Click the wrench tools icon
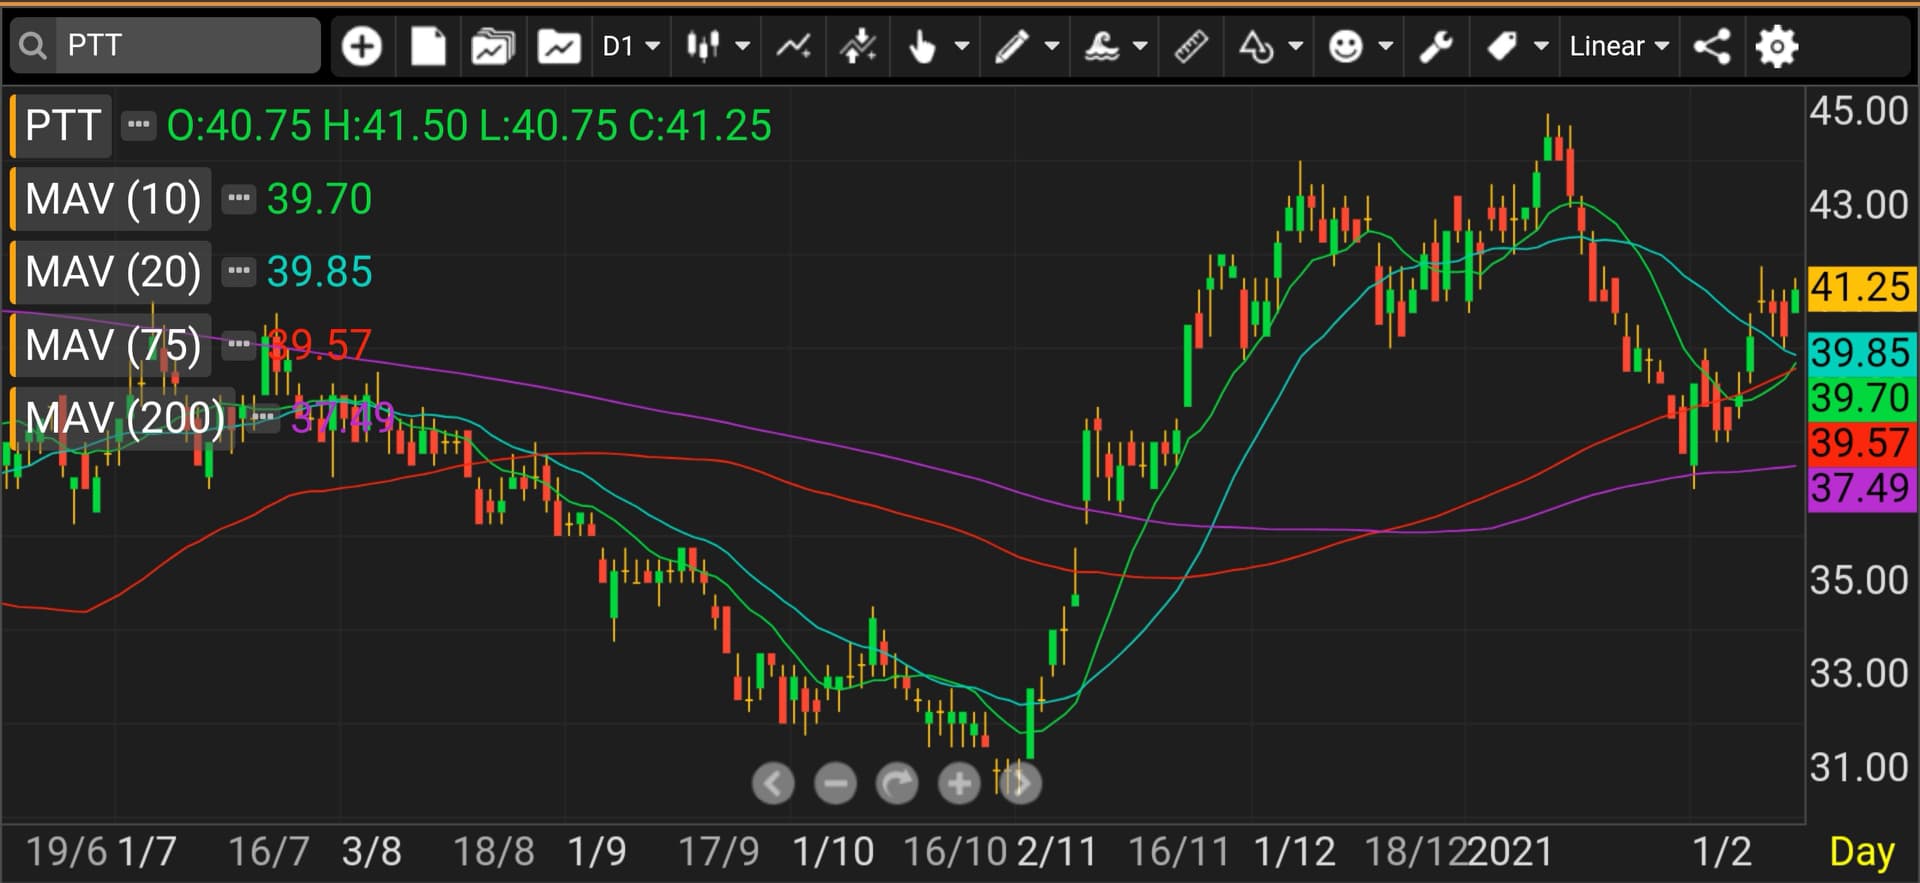 coord(1436,46)
